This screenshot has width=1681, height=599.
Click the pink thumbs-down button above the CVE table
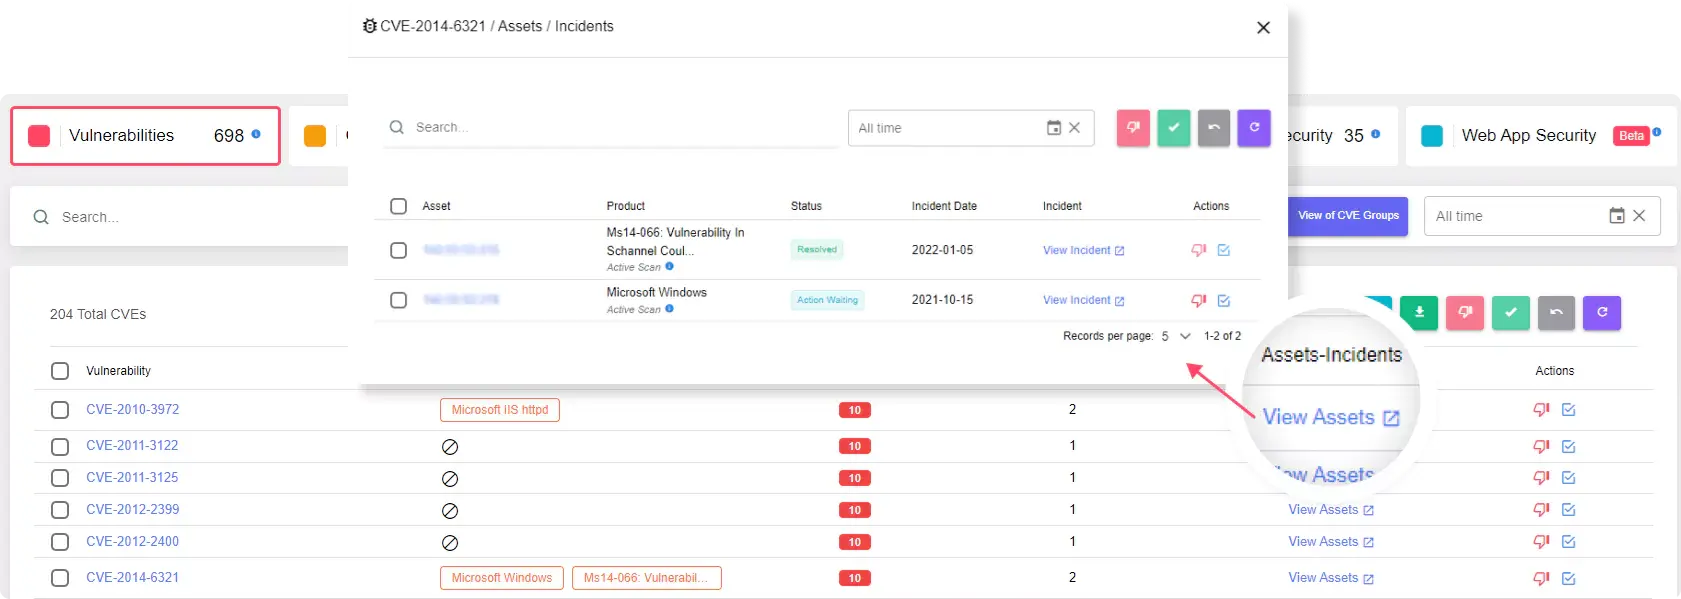click(1465, 313)
